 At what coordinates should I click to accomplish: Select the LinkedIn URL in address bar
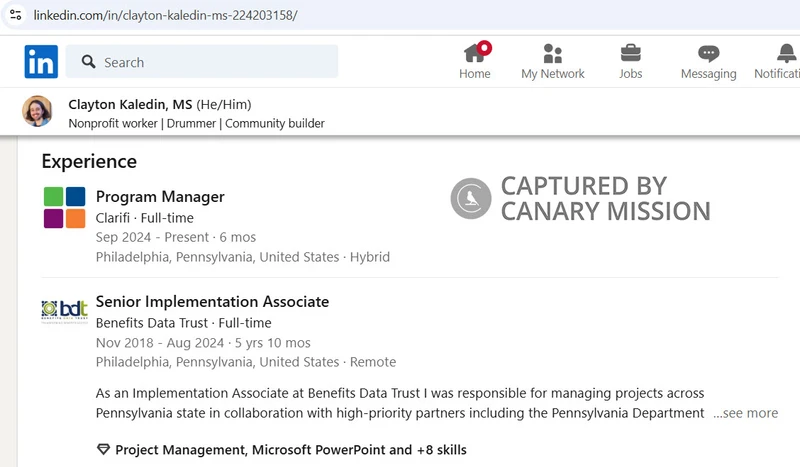pyautogui.click(x=165, y=15)
